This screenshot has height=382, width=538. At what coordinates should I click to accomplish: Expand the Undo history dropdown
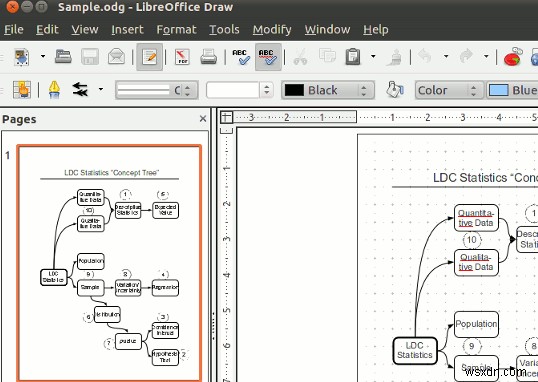446,56
